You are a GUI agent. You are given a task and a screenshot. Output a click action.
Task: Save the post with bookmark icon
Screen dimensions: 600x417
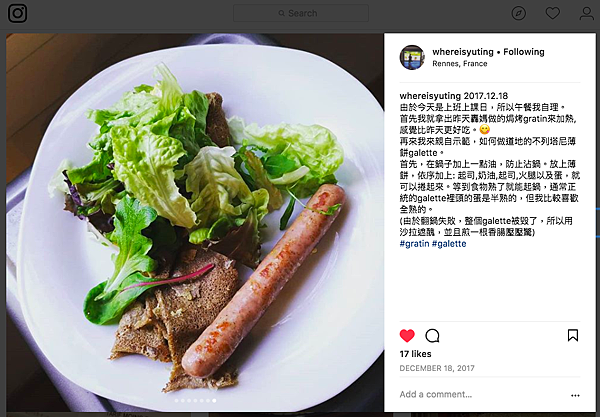(573, 335)
